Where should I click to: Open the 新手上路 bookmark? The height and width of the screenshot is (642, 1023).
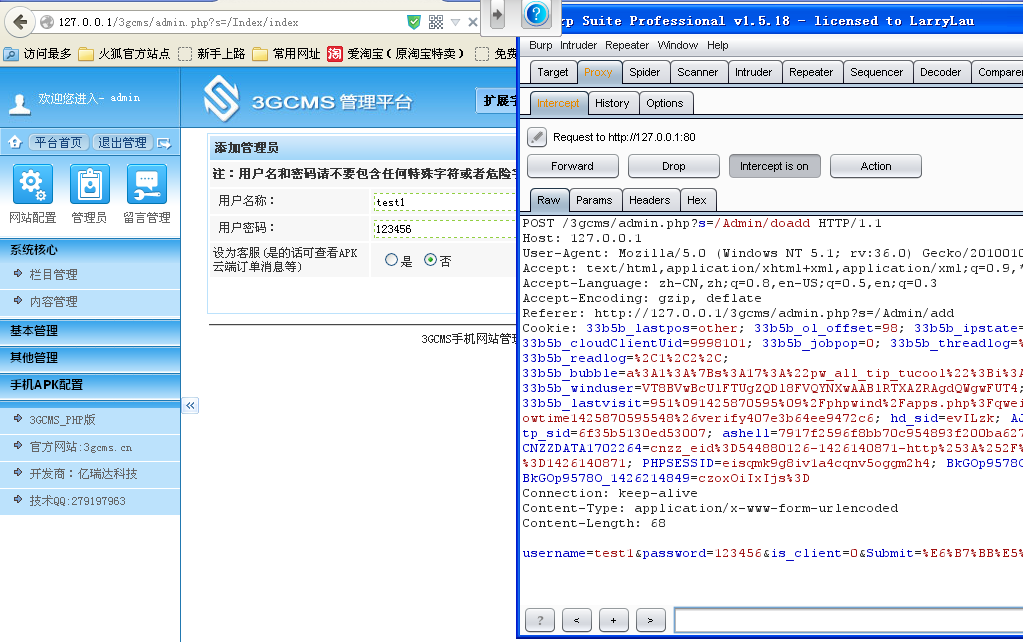coord(212,54)
